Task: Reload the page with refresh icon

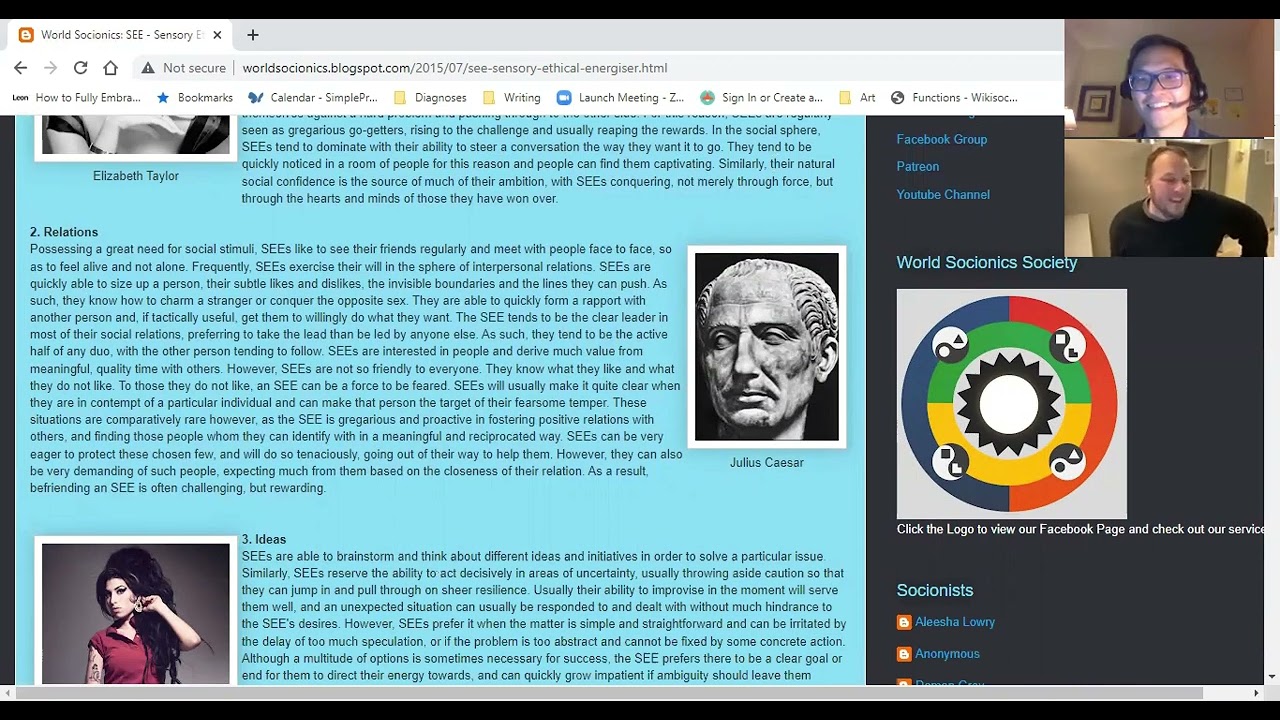Action: pyautogui.click(x=81, y=68)
